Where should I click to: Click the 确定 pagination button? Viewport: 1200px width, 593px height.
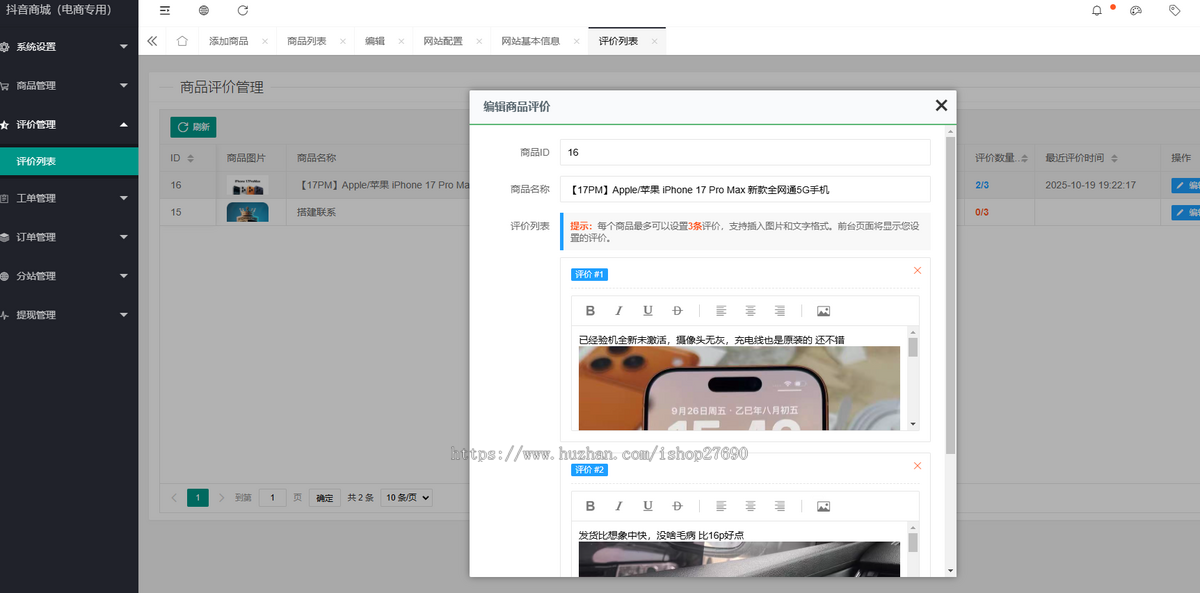(x=325, y=498)
